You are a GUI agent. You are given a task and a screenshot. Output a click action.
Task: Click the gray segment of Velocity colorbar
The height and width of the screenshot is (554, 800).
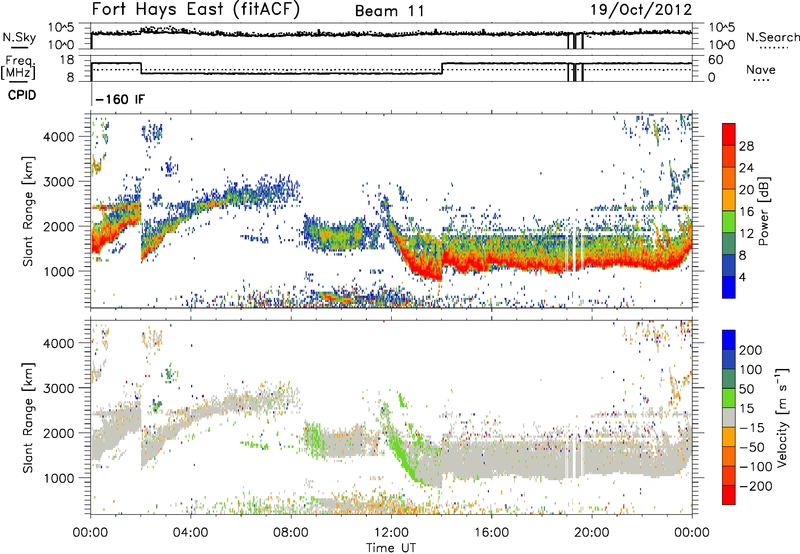click(x=729, y=417)
